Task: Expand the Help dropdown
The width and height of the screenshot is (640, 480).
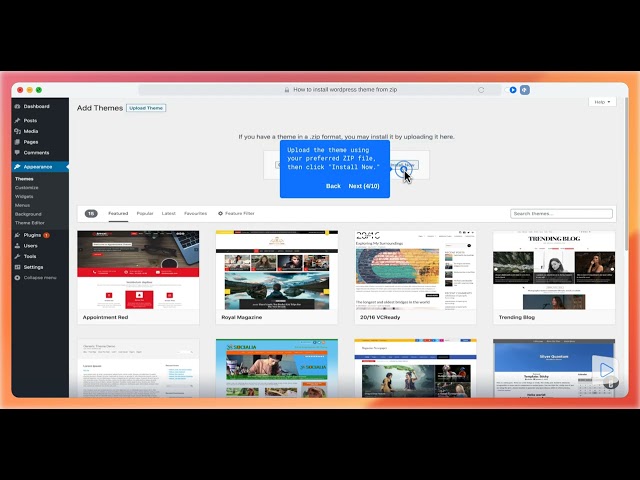Action: point(602,102)
